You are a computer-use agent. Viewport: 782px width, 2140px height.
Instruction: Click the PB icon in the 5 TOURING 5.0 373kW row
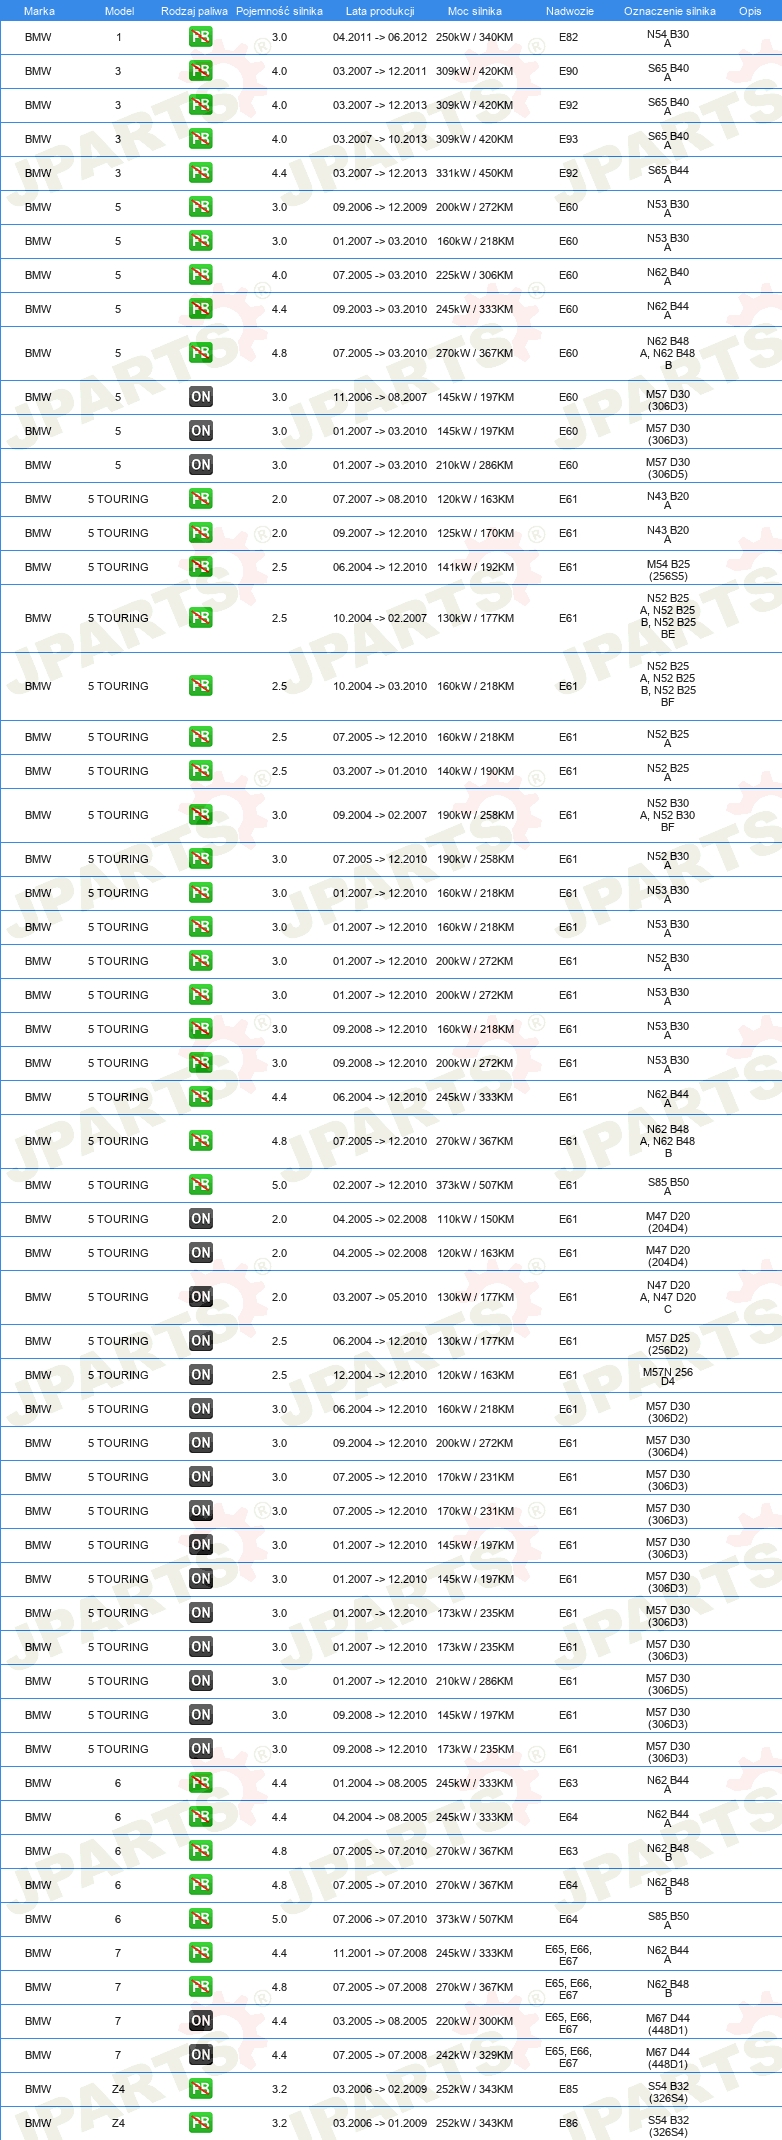[200, 1185]
